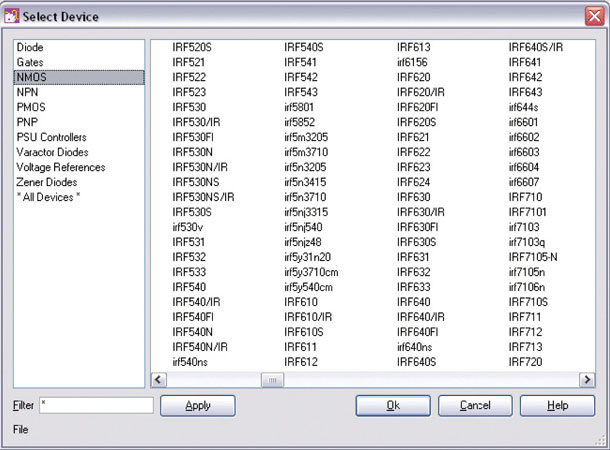Close the Select Device dialog

(592, 16)
